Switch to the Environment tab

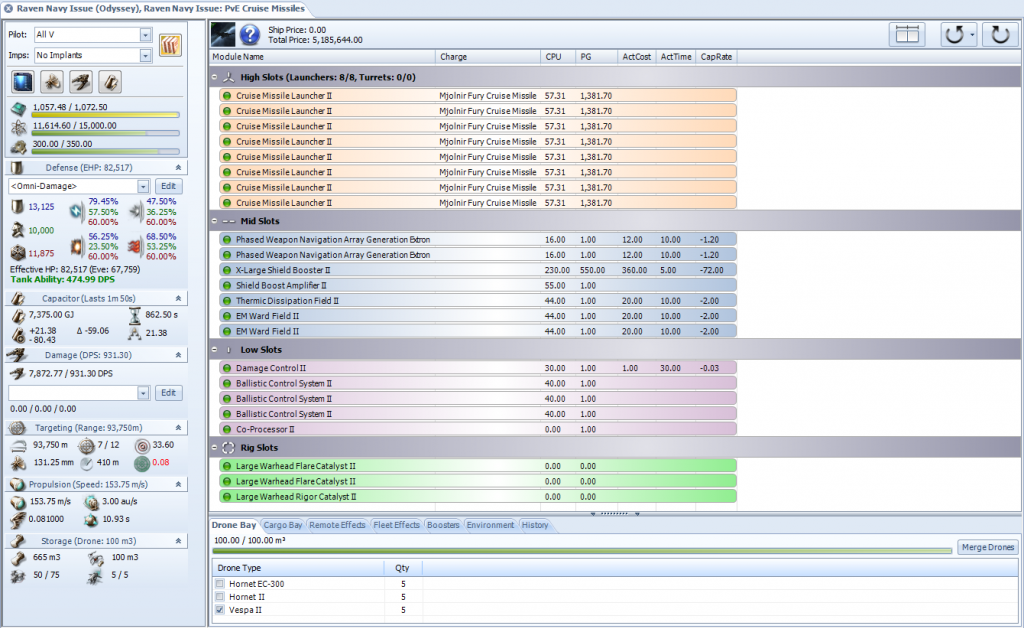tap(490, 526)
